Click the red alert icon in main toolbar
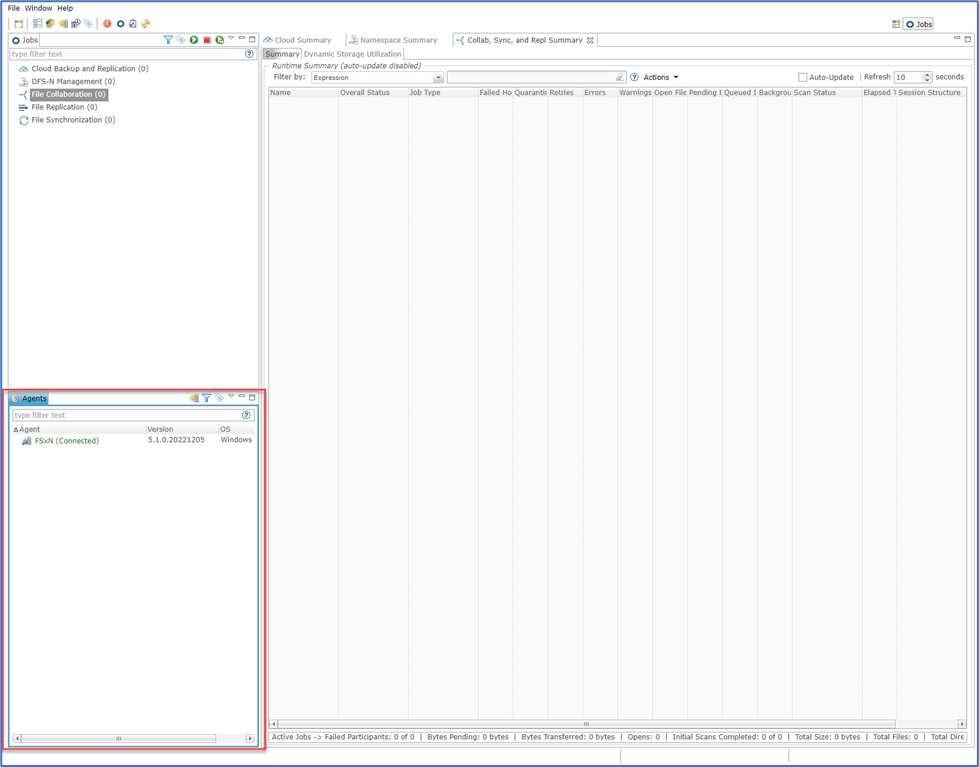 tap(107, 24)
